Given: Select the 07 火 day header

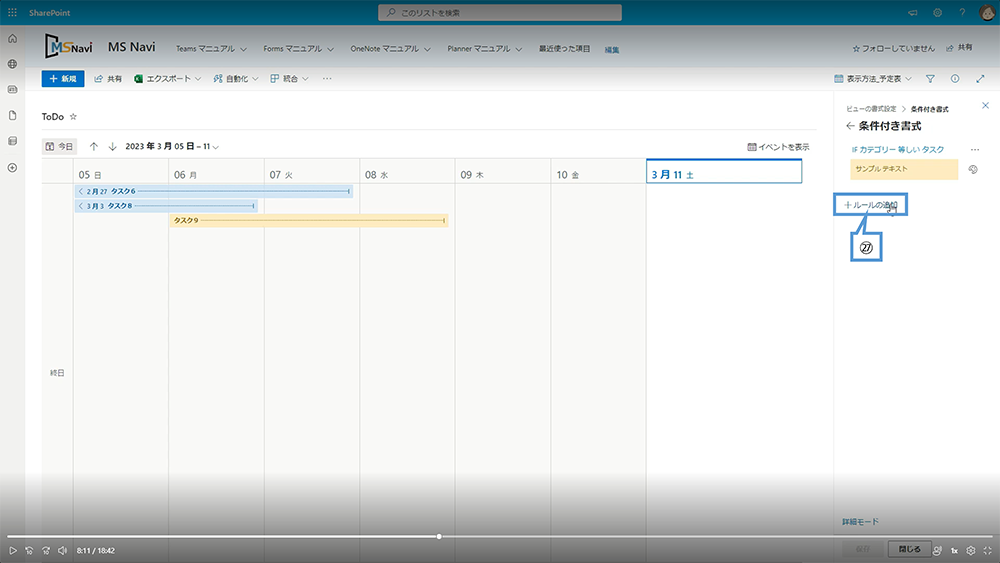Looking at the screenshot, I should [312, 174].
